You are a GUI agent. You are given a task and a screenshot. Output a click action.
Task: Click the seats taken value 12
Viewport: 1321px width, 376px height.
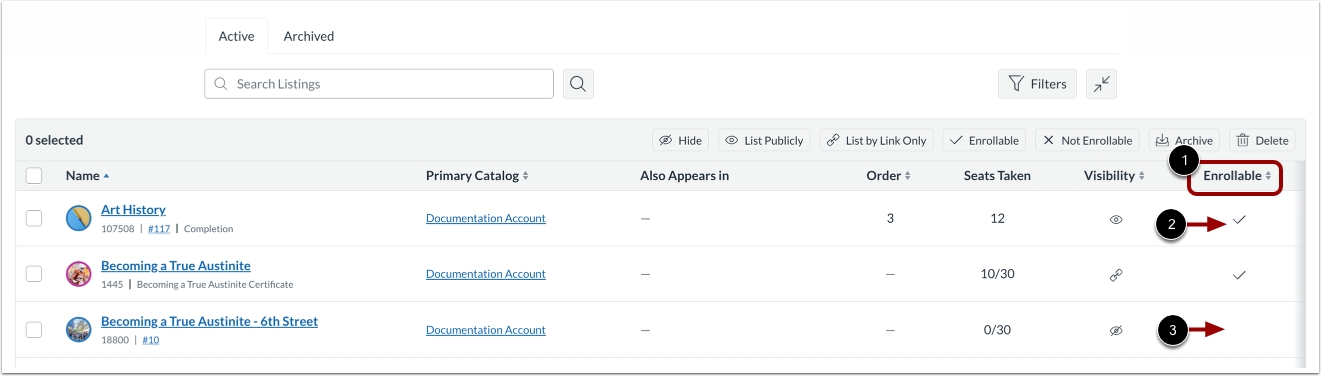coord(997,218)
